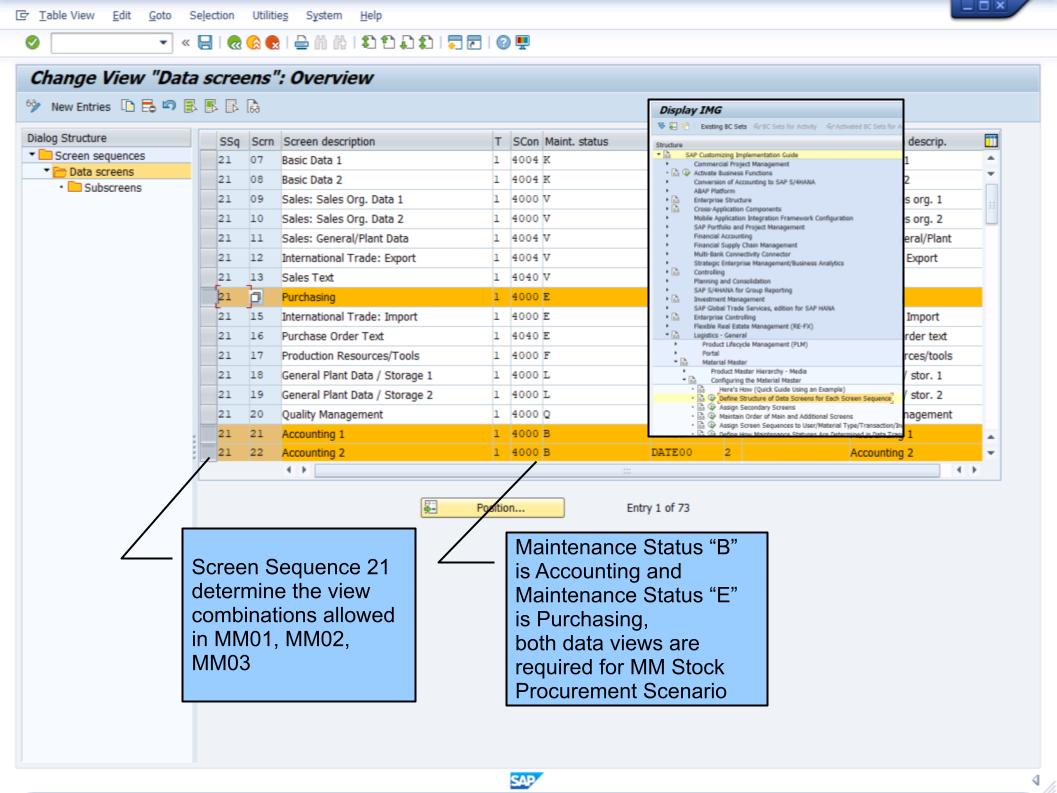Click the Print icon in toolbar

click(301, 42)
